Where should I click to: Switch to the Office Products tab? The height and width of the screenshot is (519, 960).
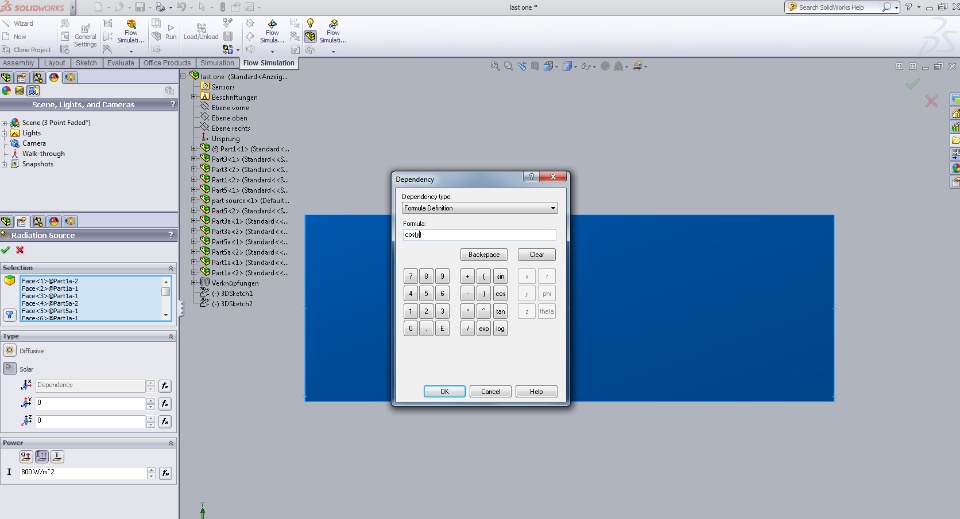pos(167,63)
